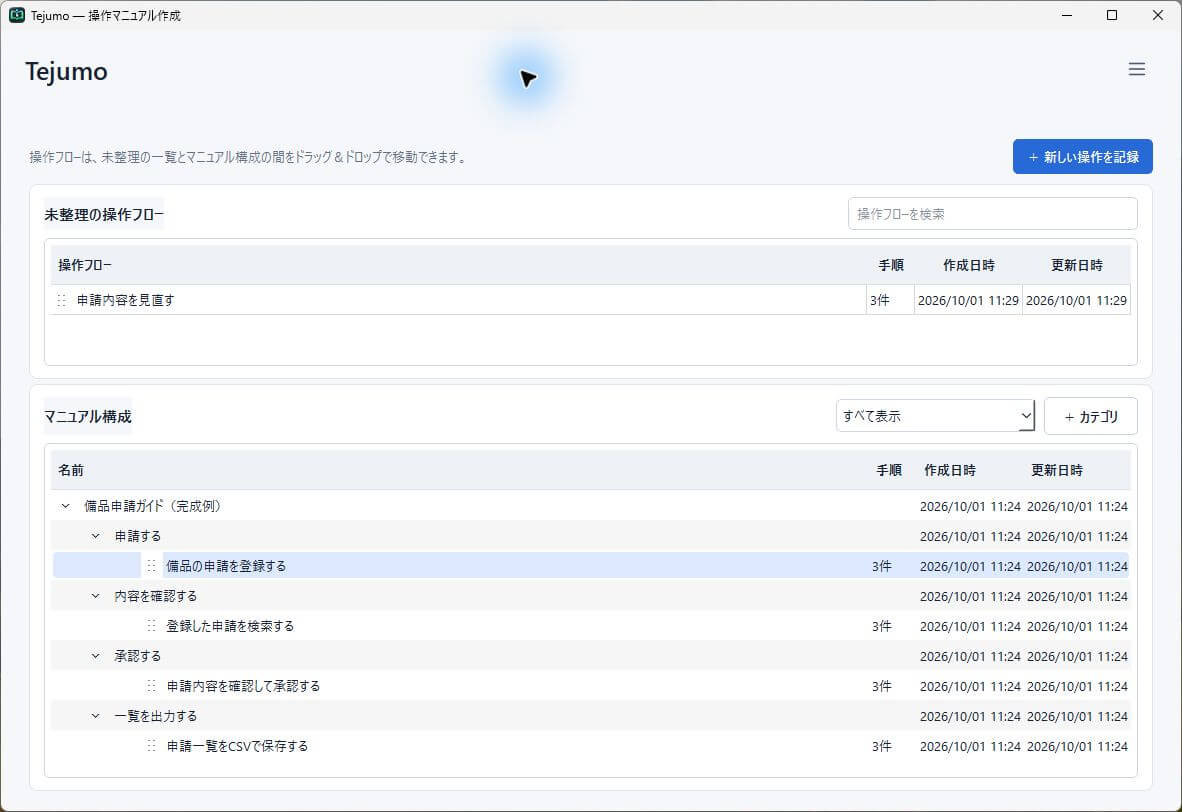Click the 内容を確認する category label
This screenshot has height=812, width=1182.
pos(155,596)
